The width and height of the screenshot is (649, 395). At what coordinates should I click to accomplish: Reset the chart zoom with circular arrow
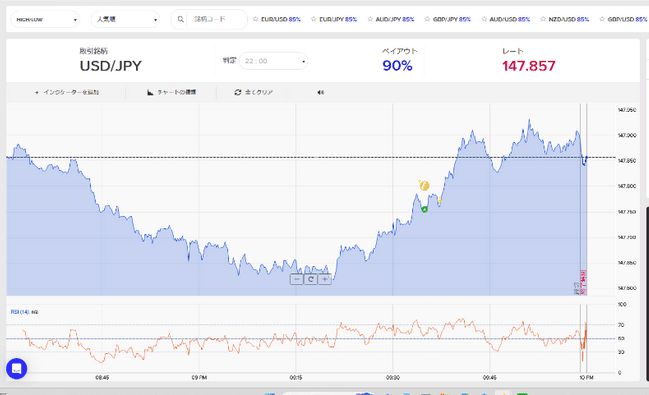pyautogui.click(x=310, y=279)
